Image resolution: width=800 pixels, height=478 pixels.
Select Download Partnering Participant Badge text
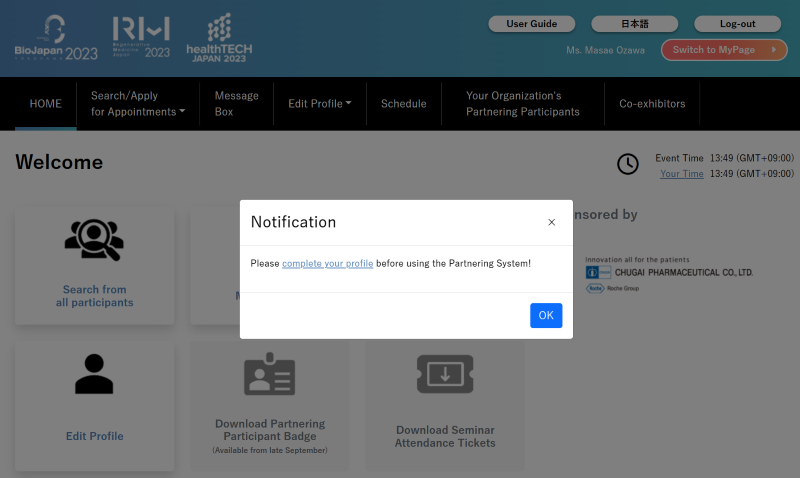click(x=270, y=430)
